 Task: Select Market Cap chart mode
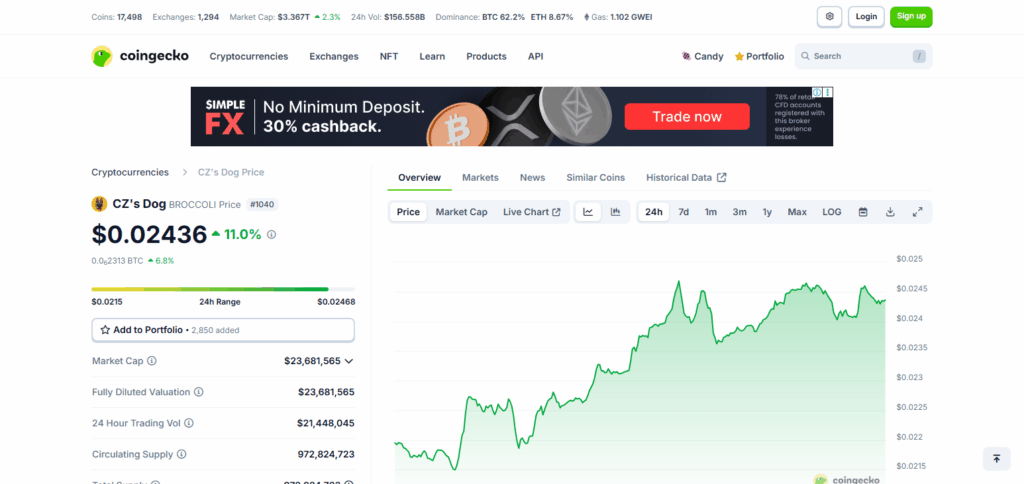[x=462, y=212]
